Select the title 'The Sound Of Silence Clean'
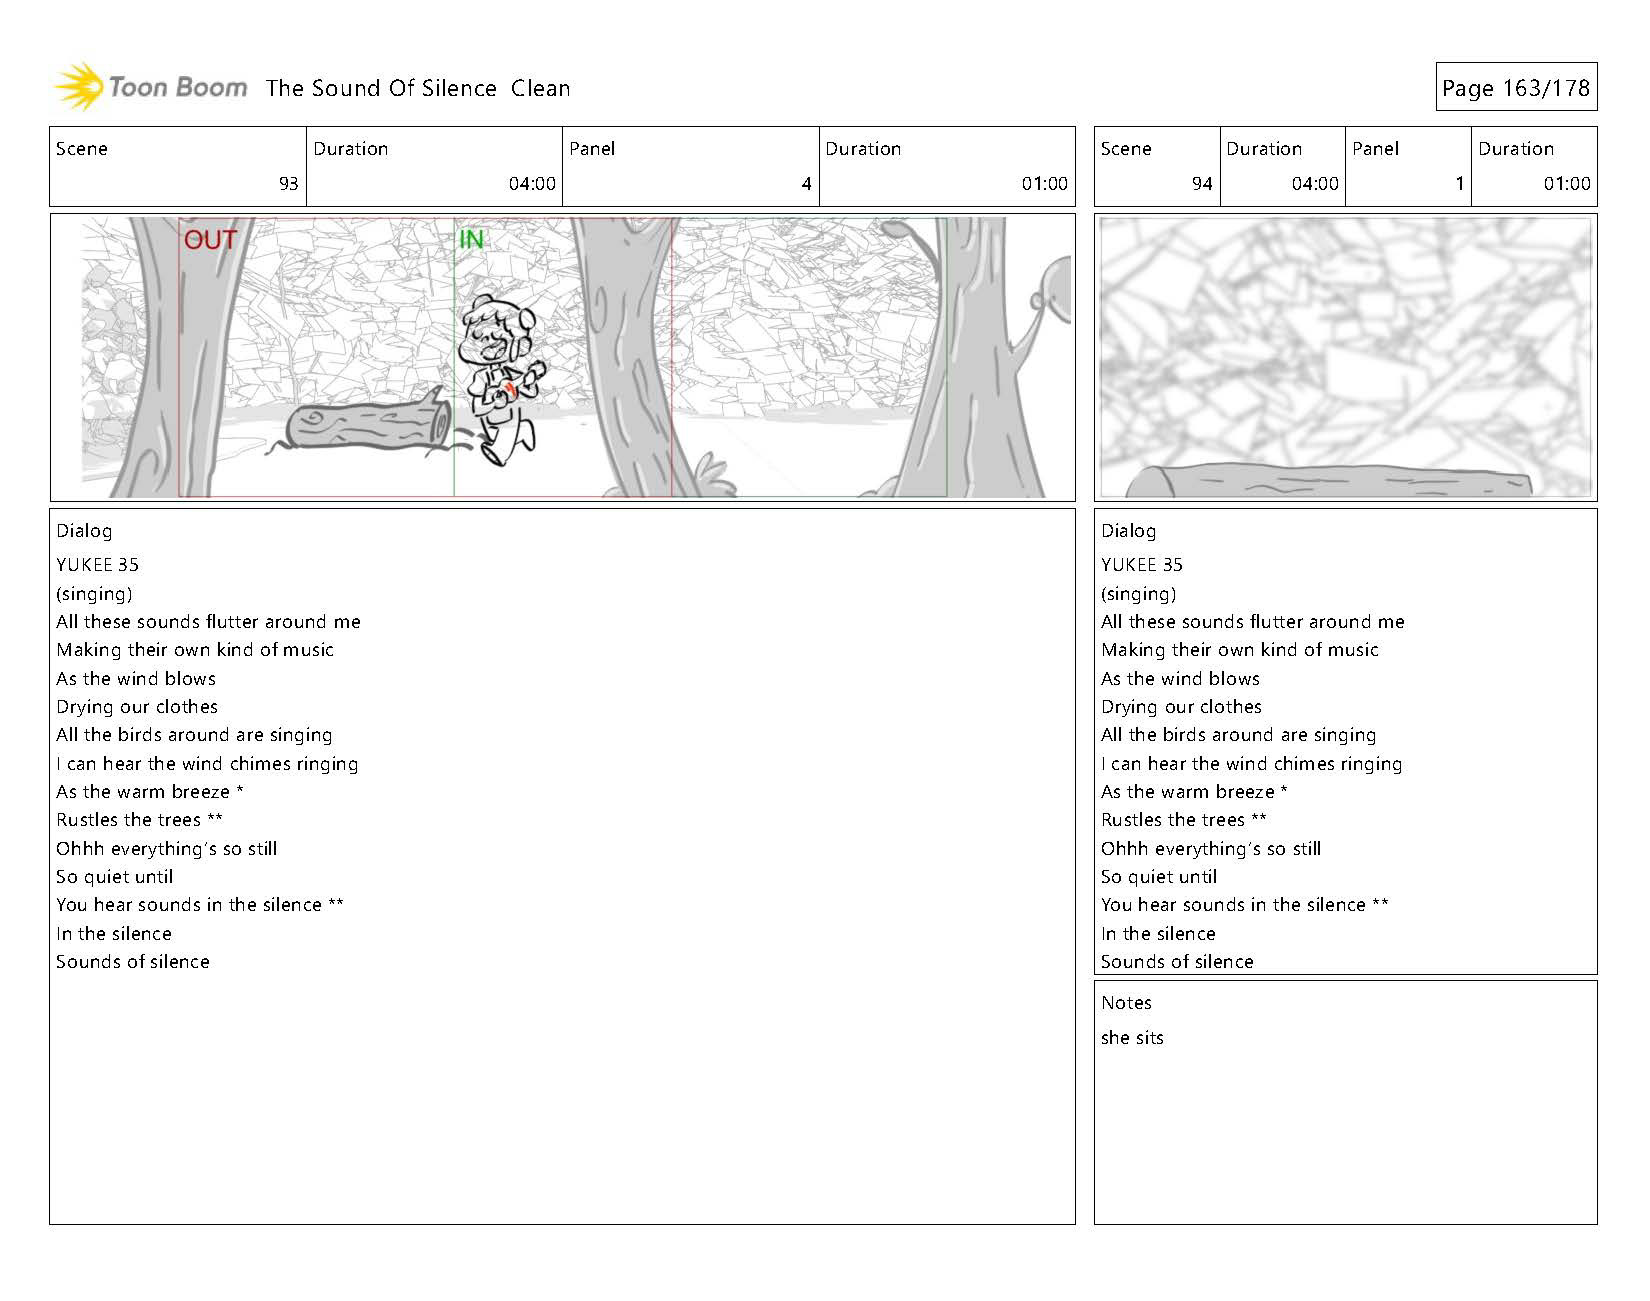This screenshot has width=1650, height=1301. tap(418, 88)
